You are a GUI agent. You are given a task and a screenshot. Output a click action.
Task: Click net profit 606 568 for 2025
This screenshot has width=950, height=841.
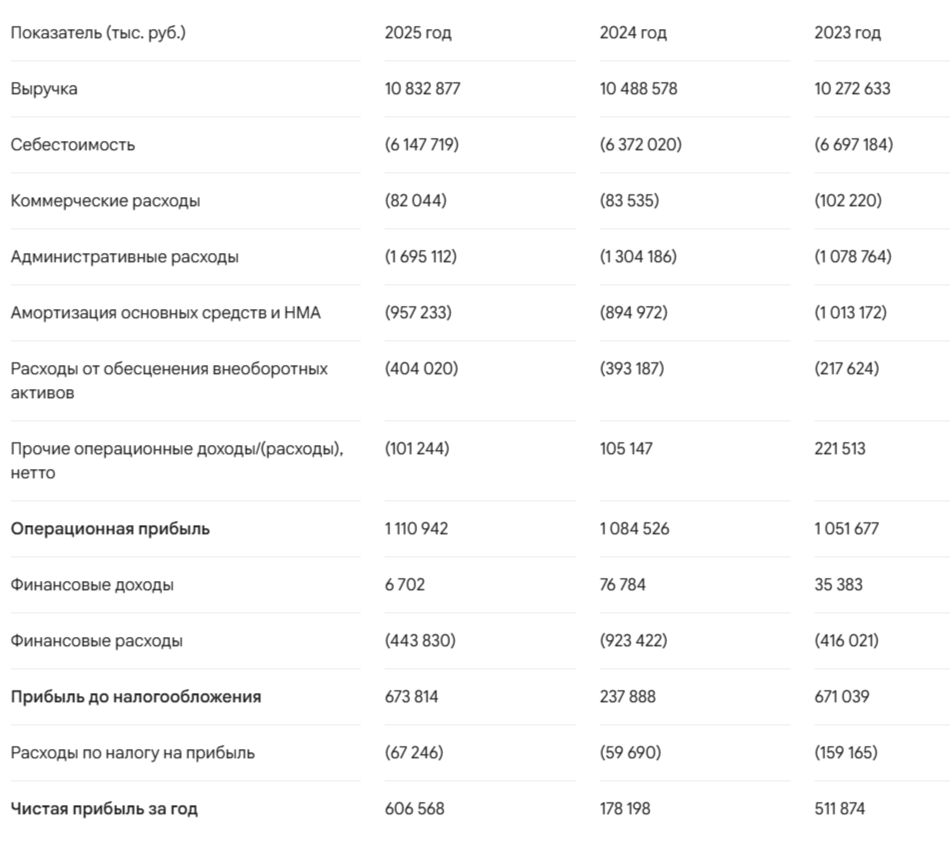(414, 809)
